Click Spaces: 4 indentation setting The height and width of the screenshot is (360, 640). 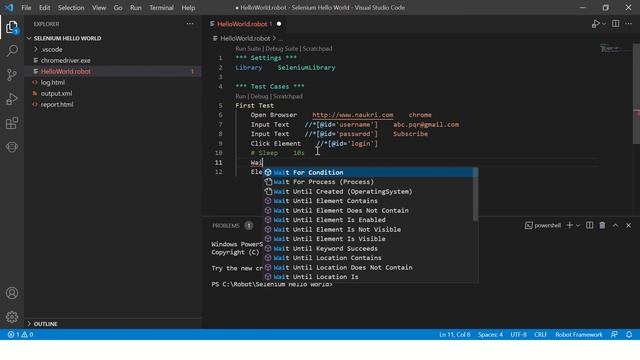coord(490,335)
